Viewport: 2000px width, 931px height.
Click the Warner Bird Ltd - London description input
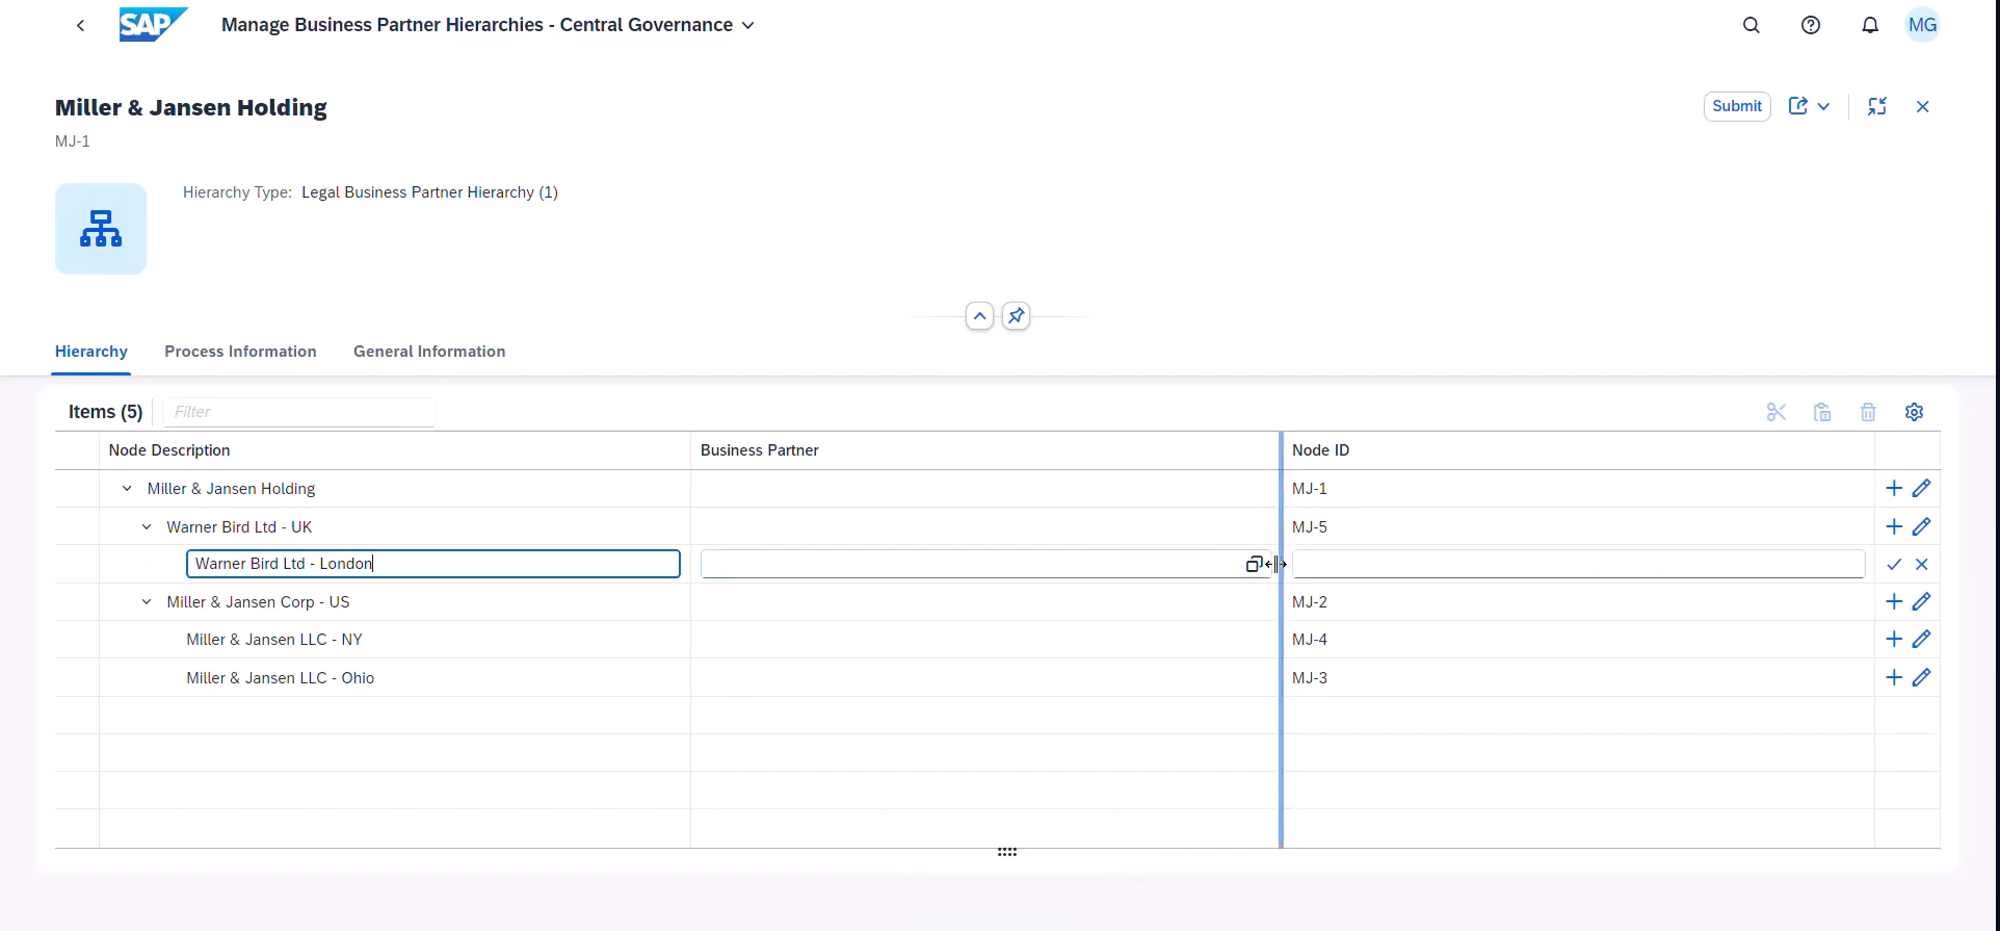click(433, 564)
